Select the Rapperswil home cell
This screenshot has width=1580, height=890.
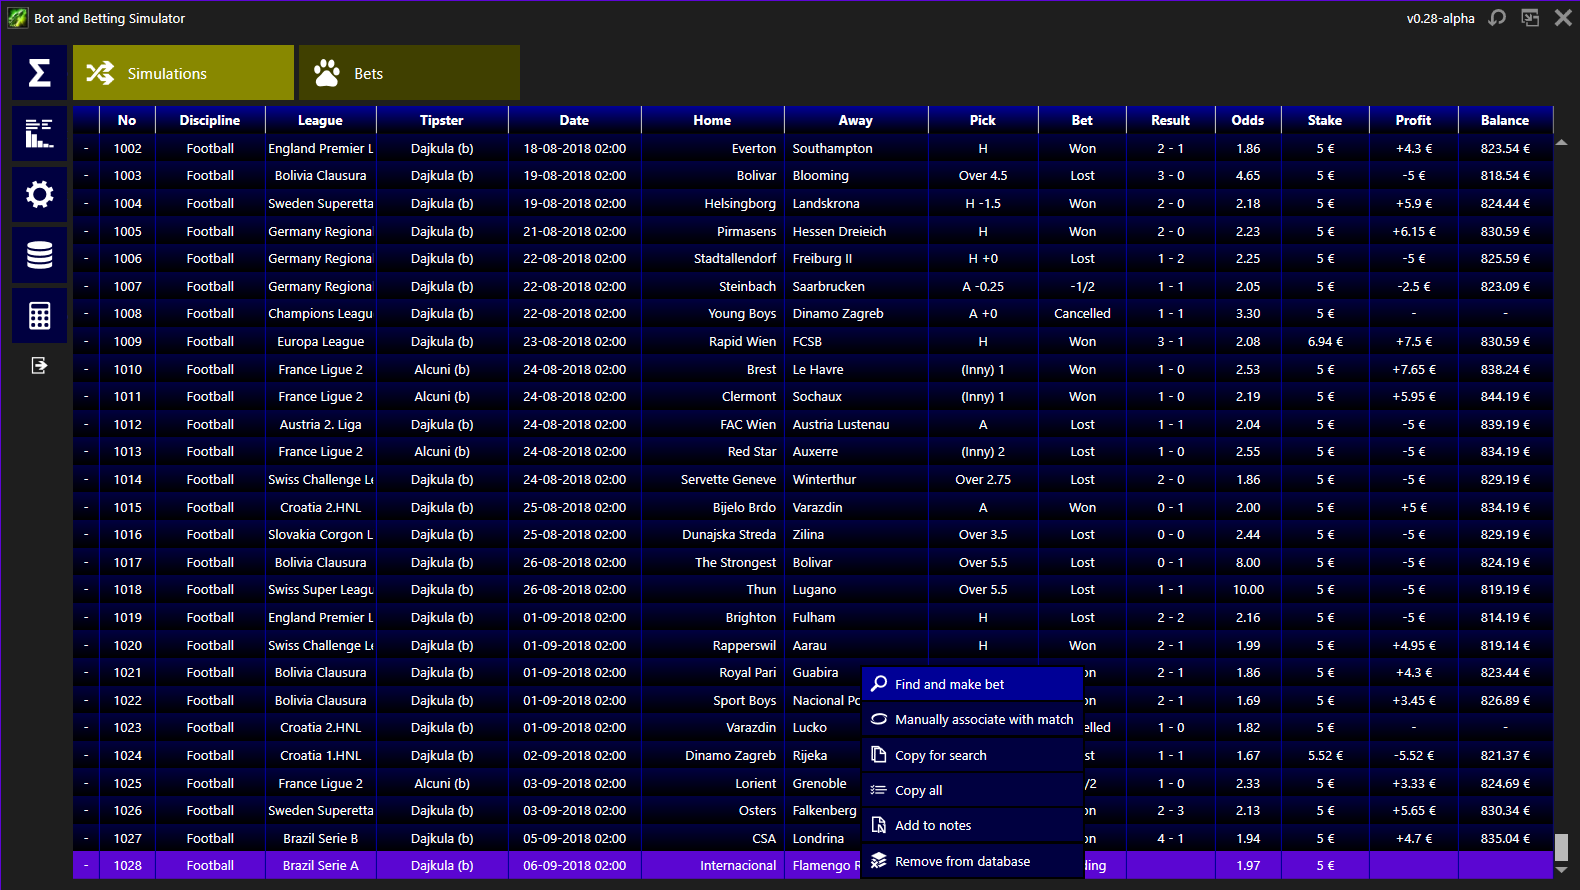pyautogui.click(x=712, y=645)
